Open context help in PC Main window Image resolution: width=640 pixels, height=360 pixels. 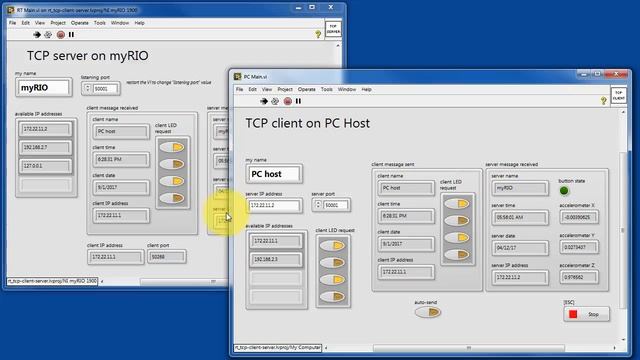[x=604, y=101]
